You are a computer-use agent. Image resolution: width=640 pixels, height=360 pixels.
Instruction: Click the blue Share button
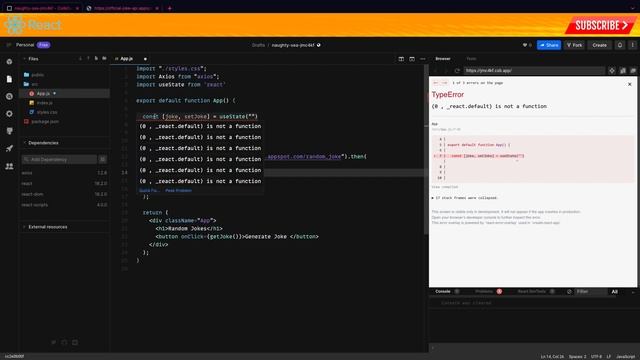coord(549,45)
